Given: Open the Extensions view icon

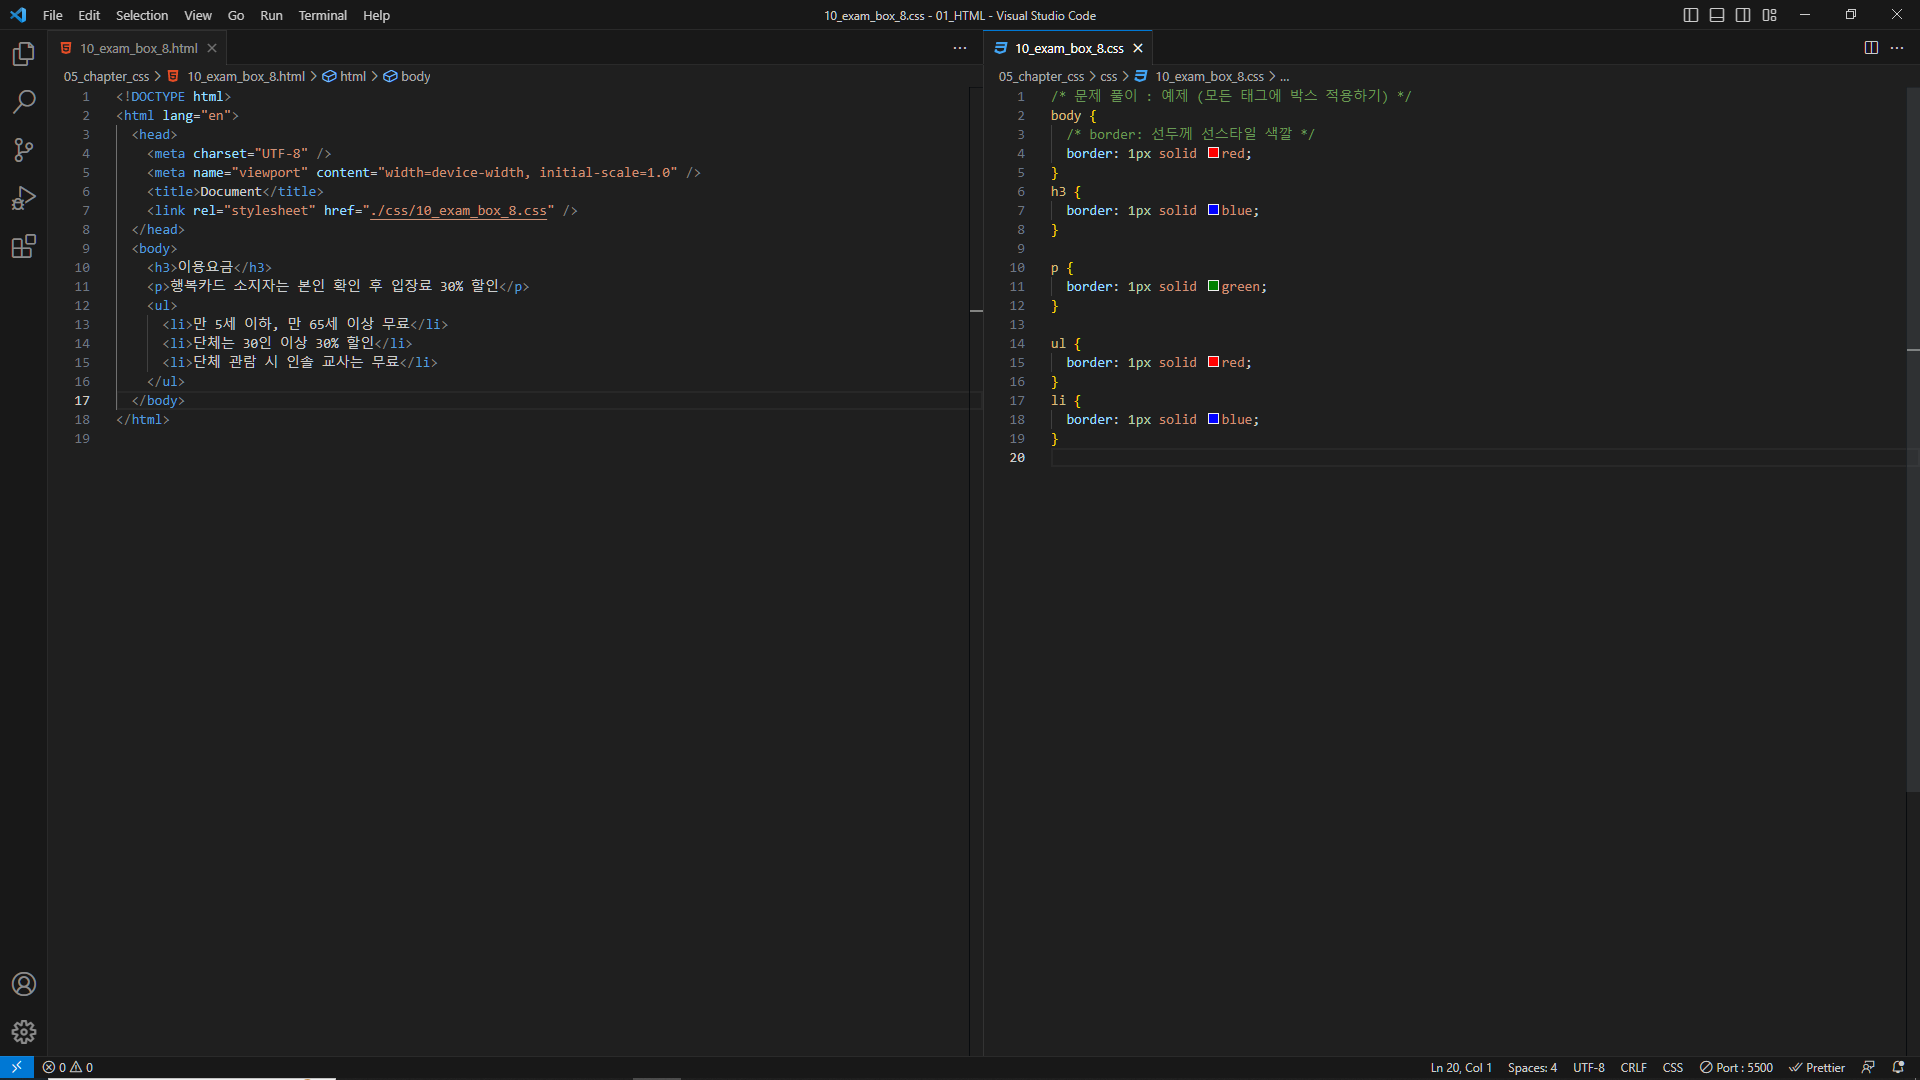Looking at the screenshot, I should [24, 246].
